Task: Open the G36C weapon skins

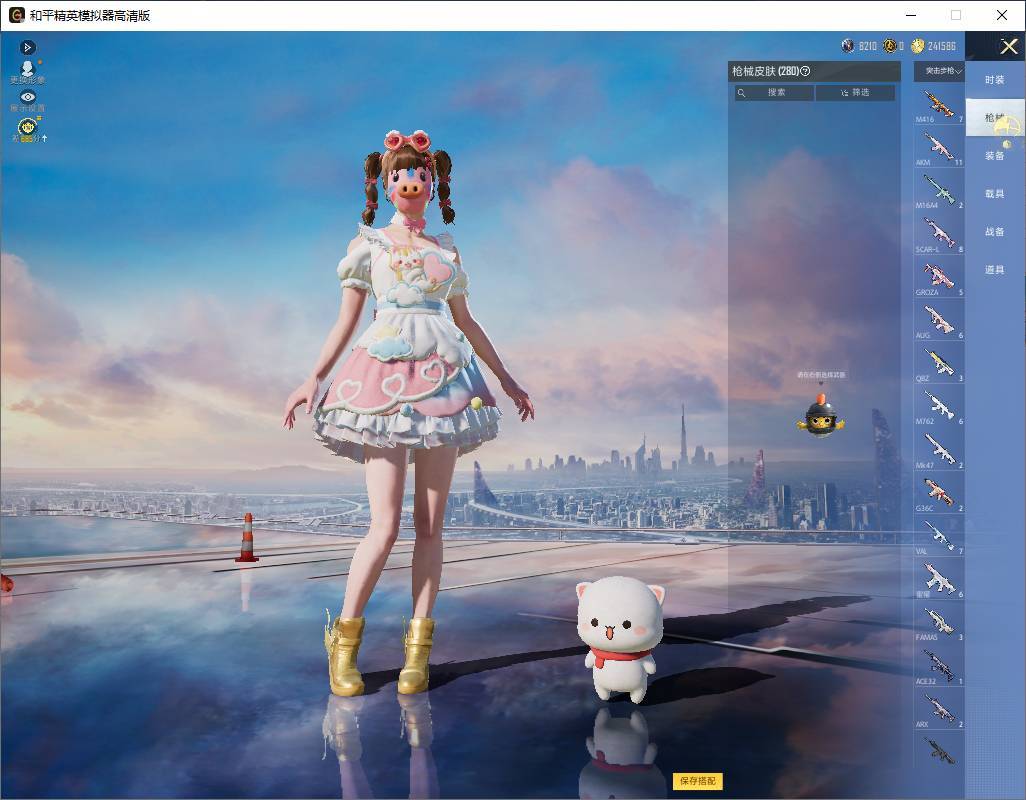Action: tap(939, 493)
